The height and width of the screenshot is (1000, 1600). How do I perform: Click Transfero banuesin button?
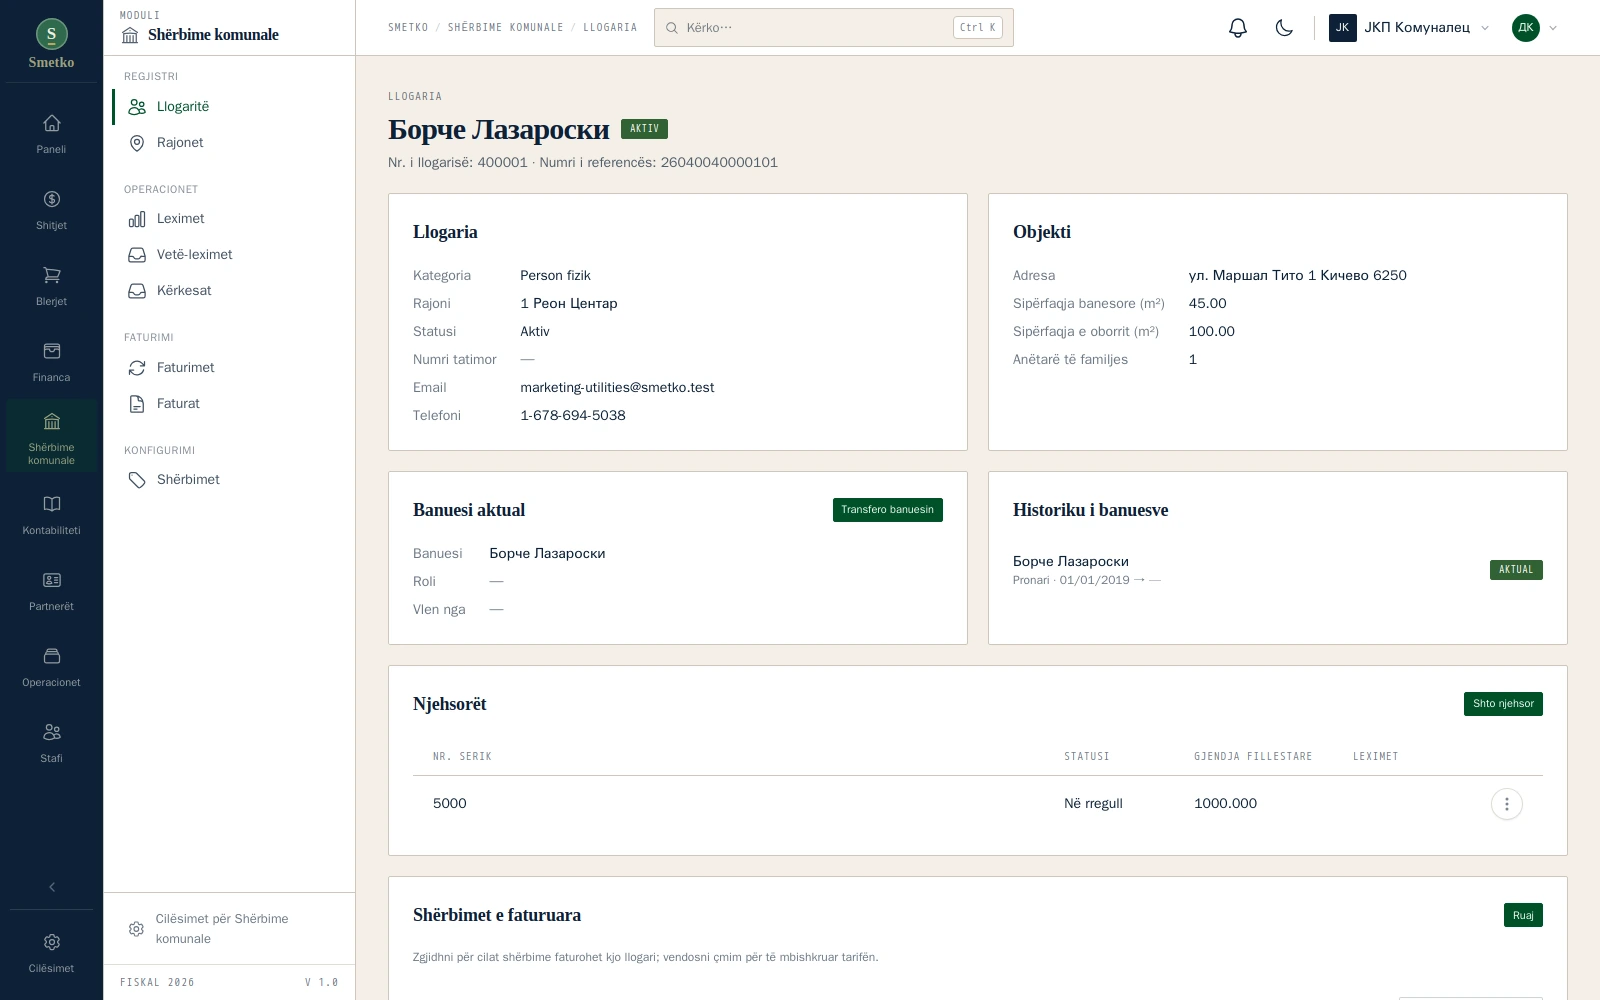click(x=887, y=510)
